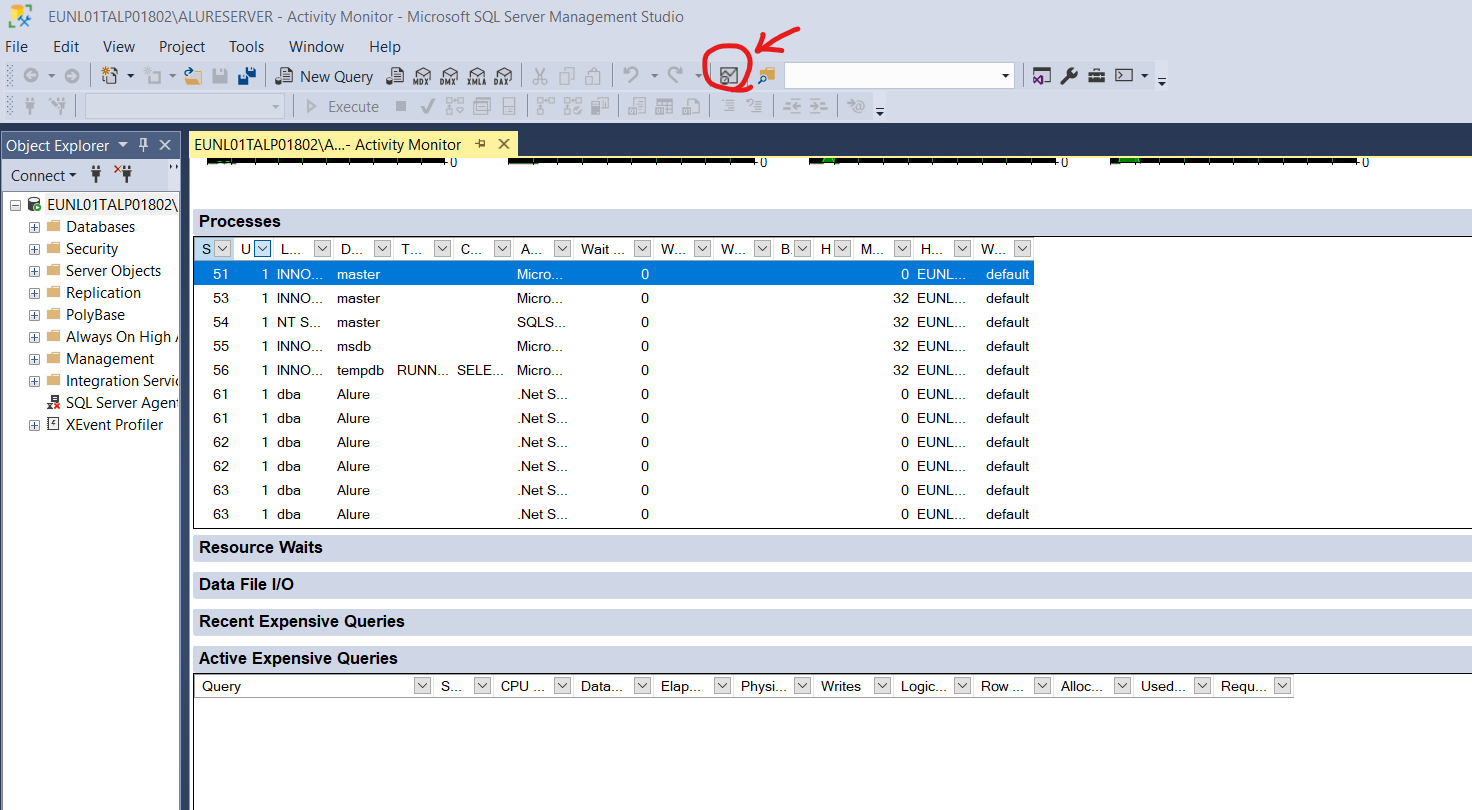The height and width of the screenshot is (810, 1472).
Task: Open Activity Monitor from the toolbar icon
Action: click(x=729, y=76)
